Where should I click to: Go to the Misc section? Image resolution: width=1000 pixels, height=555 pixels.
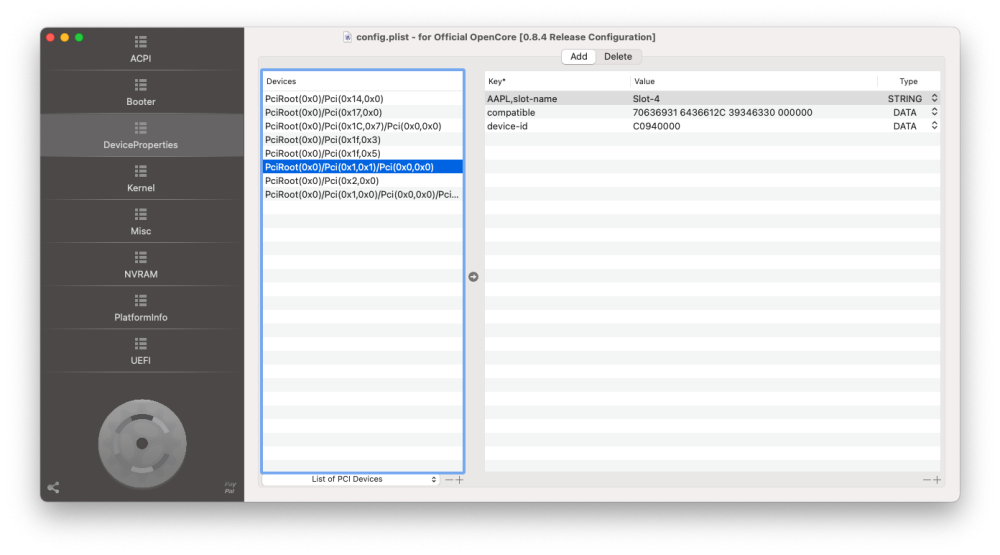click(x=141, y=221)
